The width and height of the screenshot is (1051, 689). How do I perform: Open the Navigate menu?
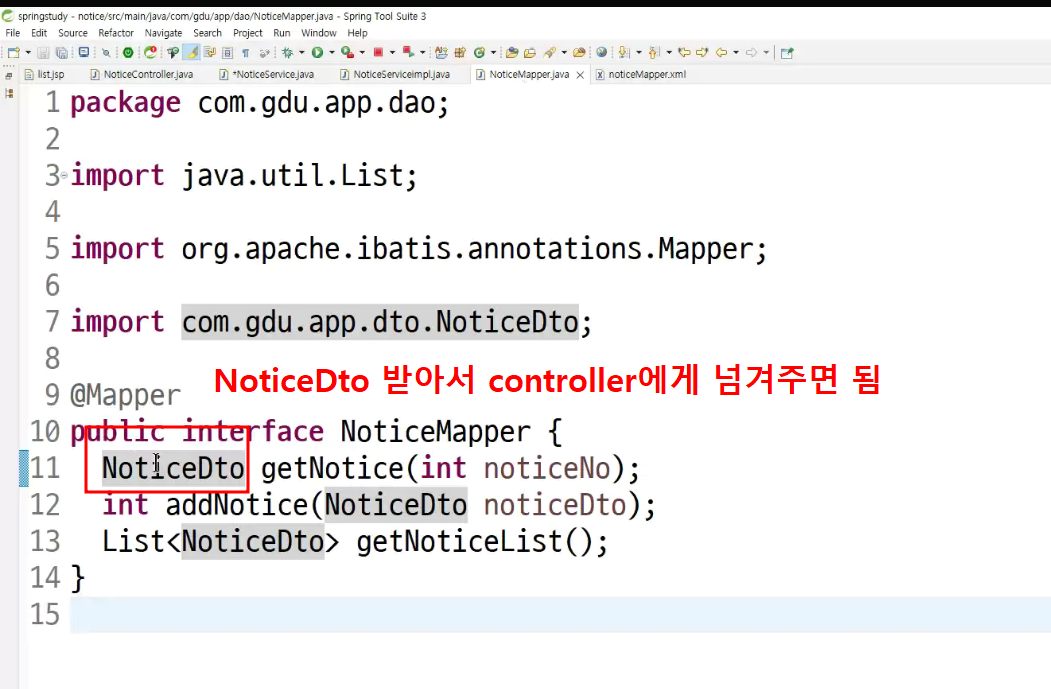point(163,33)
